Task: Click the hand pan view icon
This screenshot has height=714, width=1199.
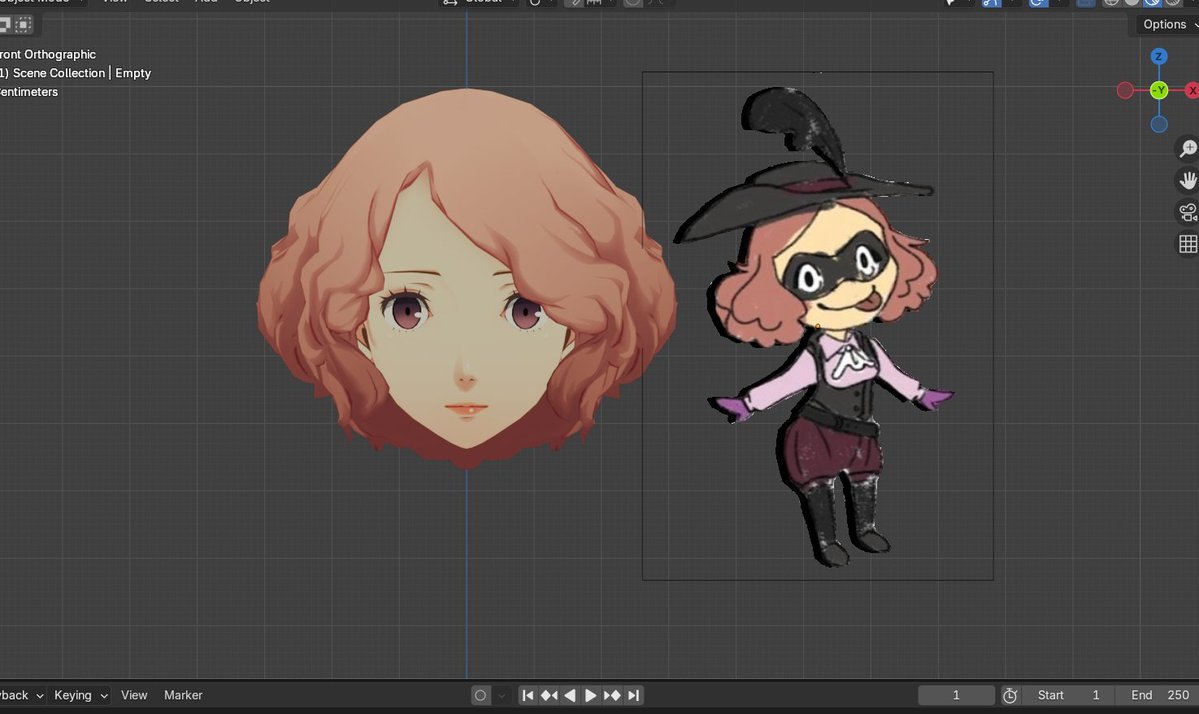Action: tap(1188, 180)
